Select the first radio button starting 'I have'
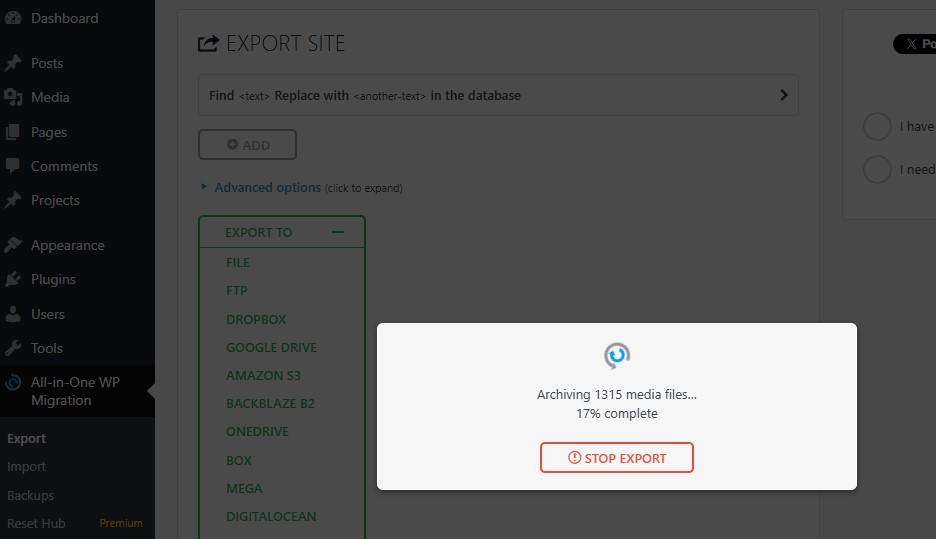The width and height of the screenshot is (936, 539). [x=877, y=127]
